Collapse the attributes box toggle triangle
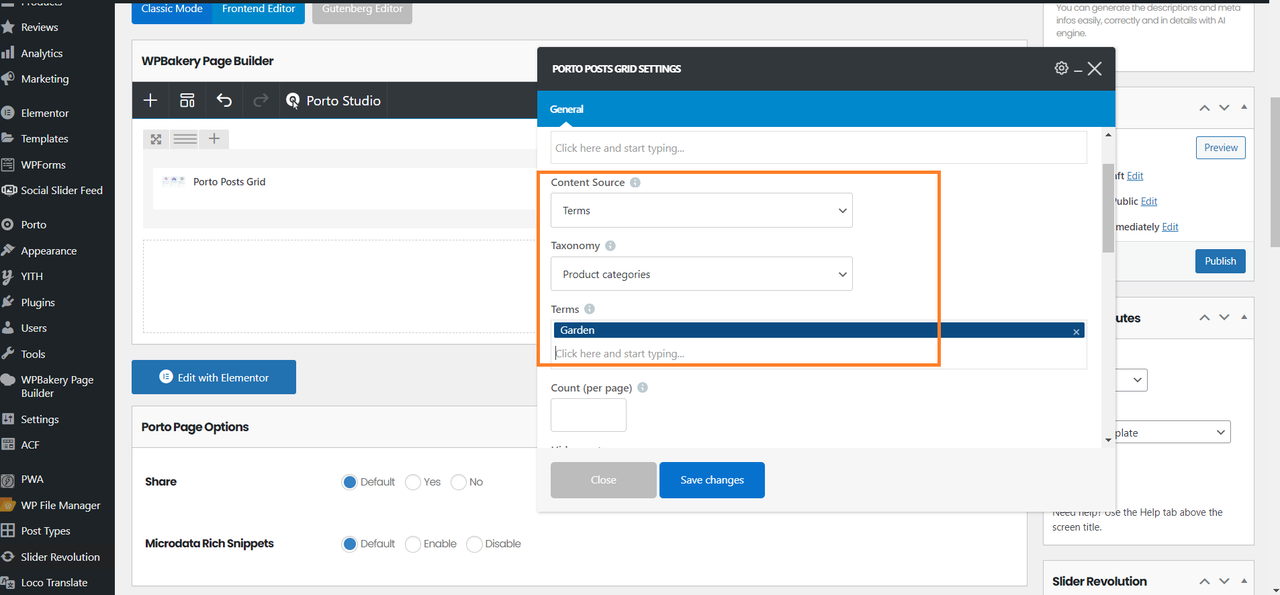This screenshot has height=595, width=1280. pyautogui.click(x=1244, y=318)
